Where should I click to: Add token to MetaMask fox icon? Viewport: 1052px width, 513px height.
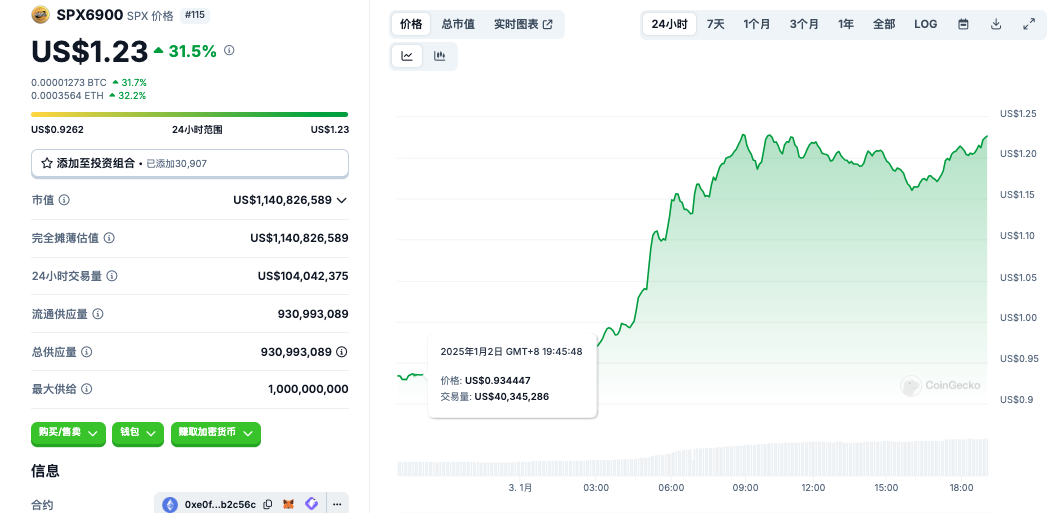click(289, 504)
